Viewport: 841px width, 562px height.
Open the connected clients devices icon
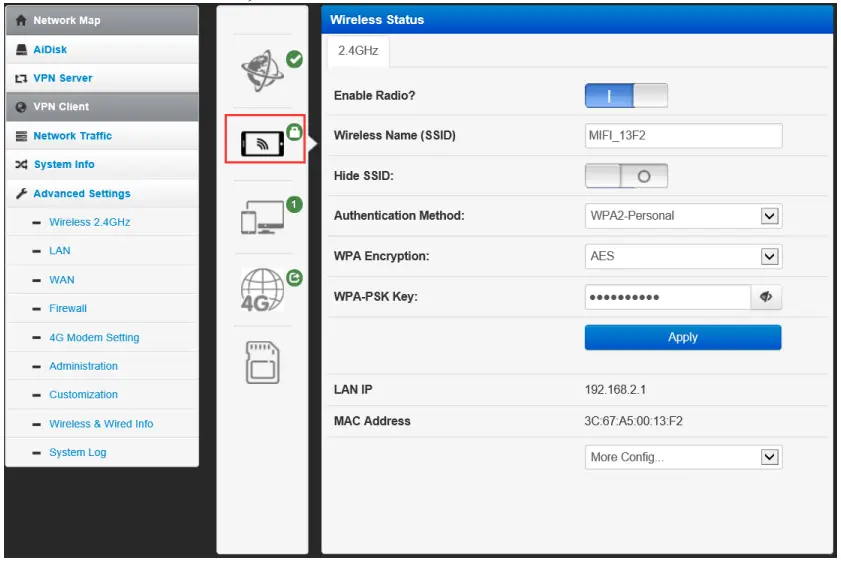[x=262, y=217]
